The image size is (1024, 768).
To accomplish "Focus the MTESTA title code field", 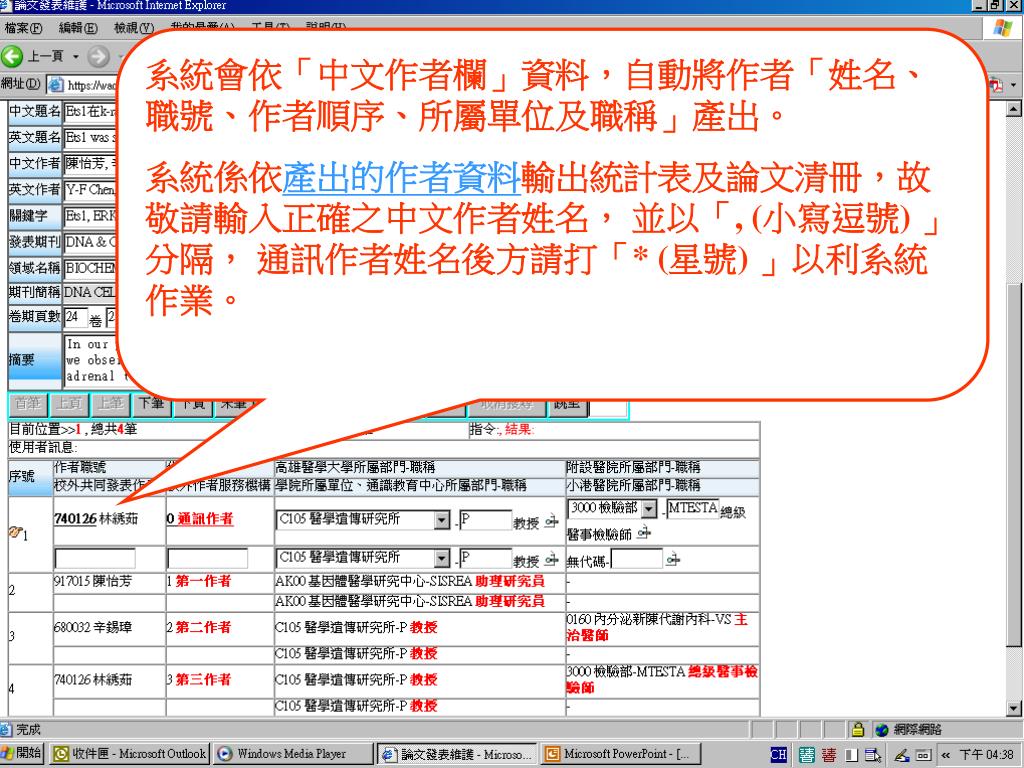I will [692, 508].
